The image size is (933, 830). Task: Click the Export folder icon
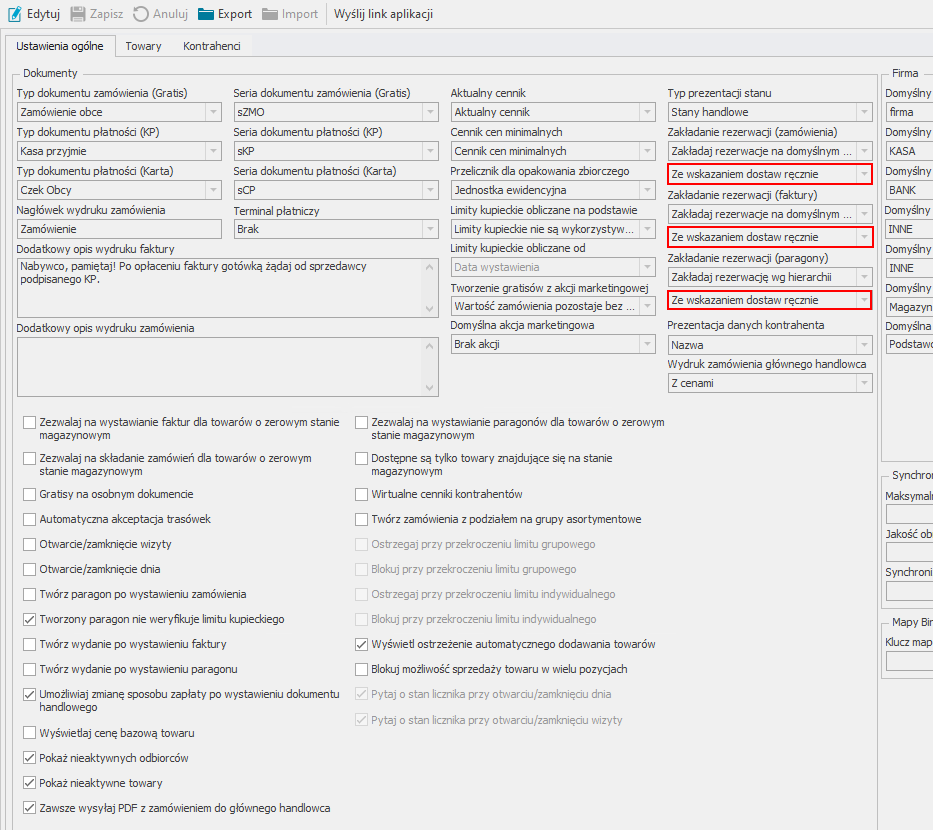206,14
